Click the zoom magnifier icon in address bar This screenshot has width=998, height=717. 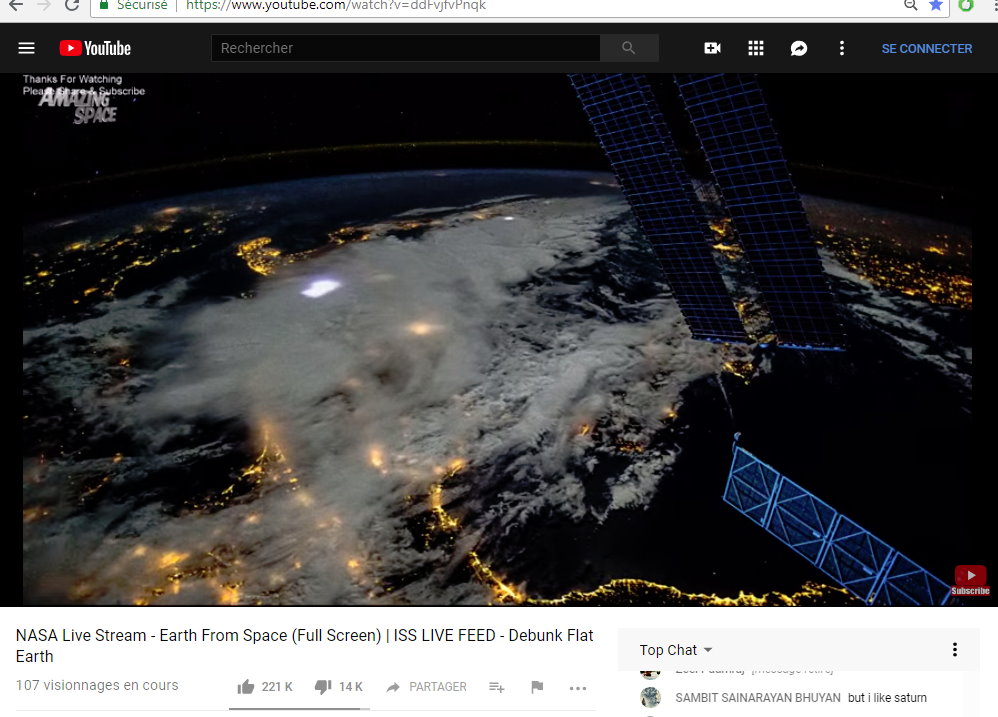[911, 5]
